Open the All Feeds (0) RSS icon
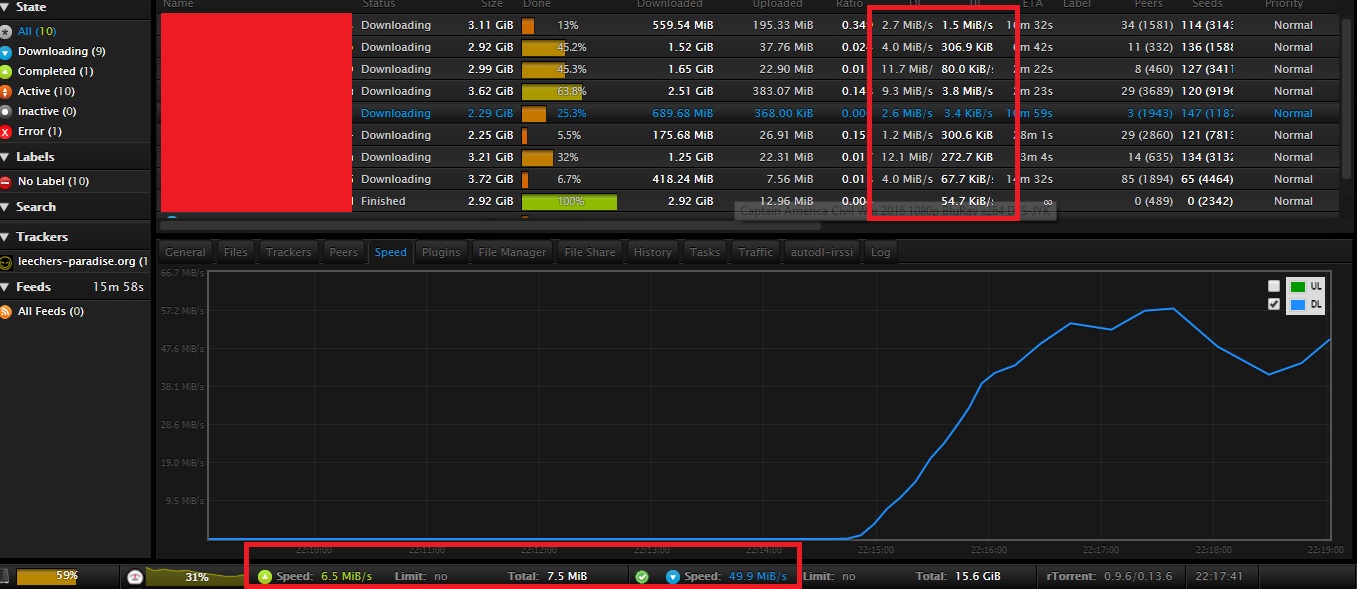Viewport: 1357px width, 589px height. [x=6, y=311]
